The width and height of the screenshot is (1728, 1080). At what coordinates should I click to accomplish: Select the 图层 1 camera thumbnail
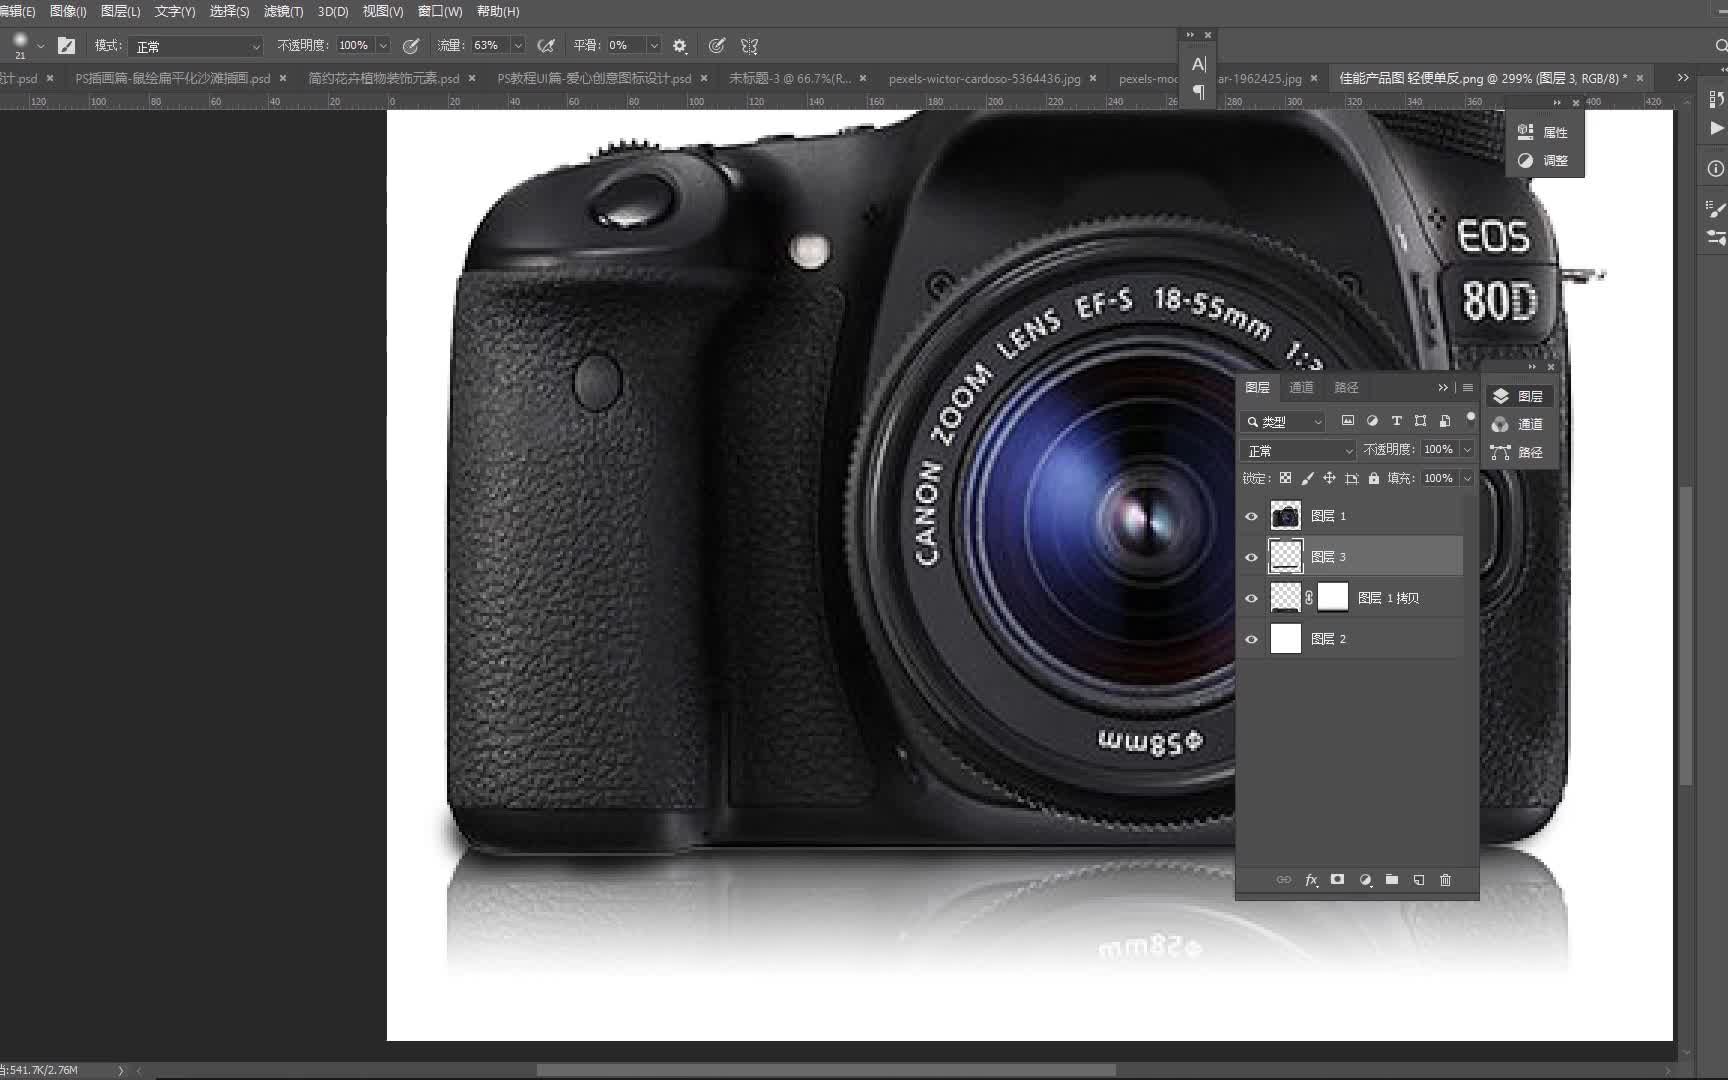click(1286, 516)
